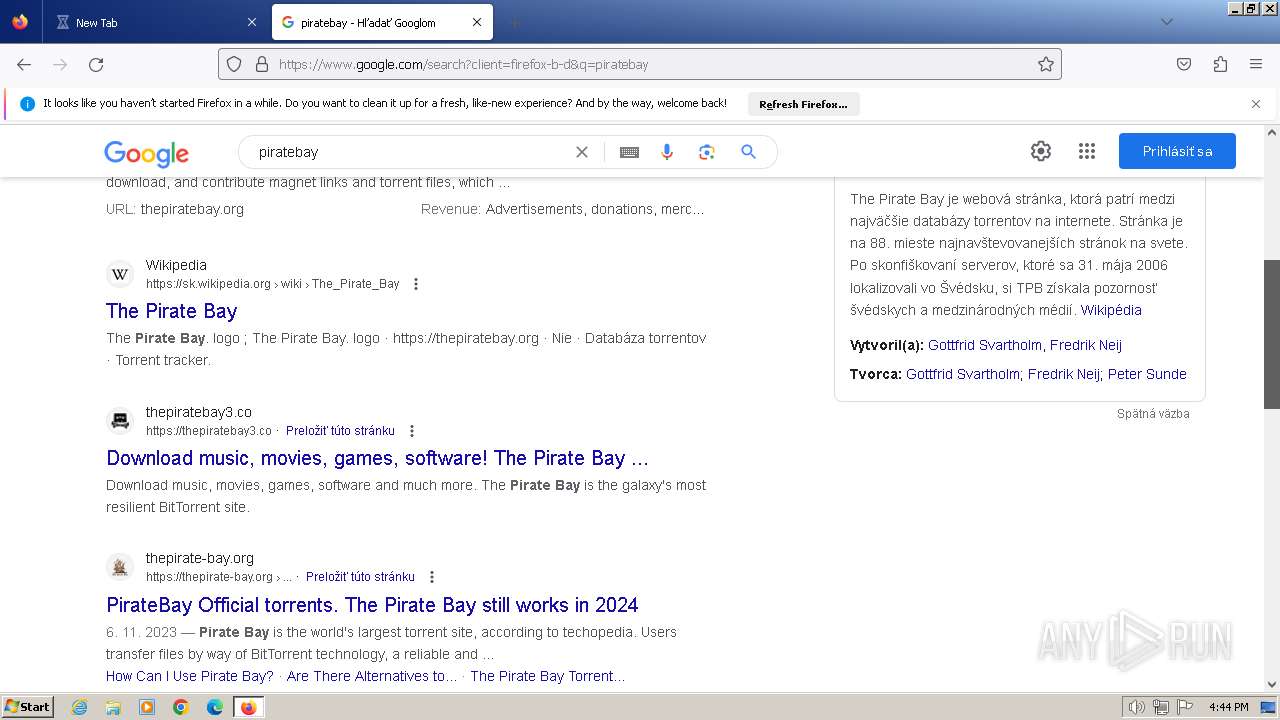Open the Windows Start menu
This screenshot has height=720, width=1280.
tap(28, 707)
